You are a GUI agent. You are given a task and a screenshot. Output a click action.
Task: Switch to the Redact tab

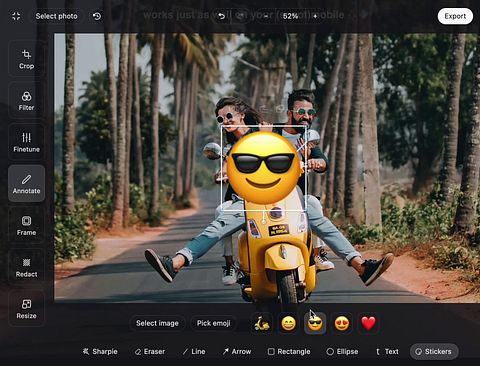pyautogui.click(x=26, y=267)
